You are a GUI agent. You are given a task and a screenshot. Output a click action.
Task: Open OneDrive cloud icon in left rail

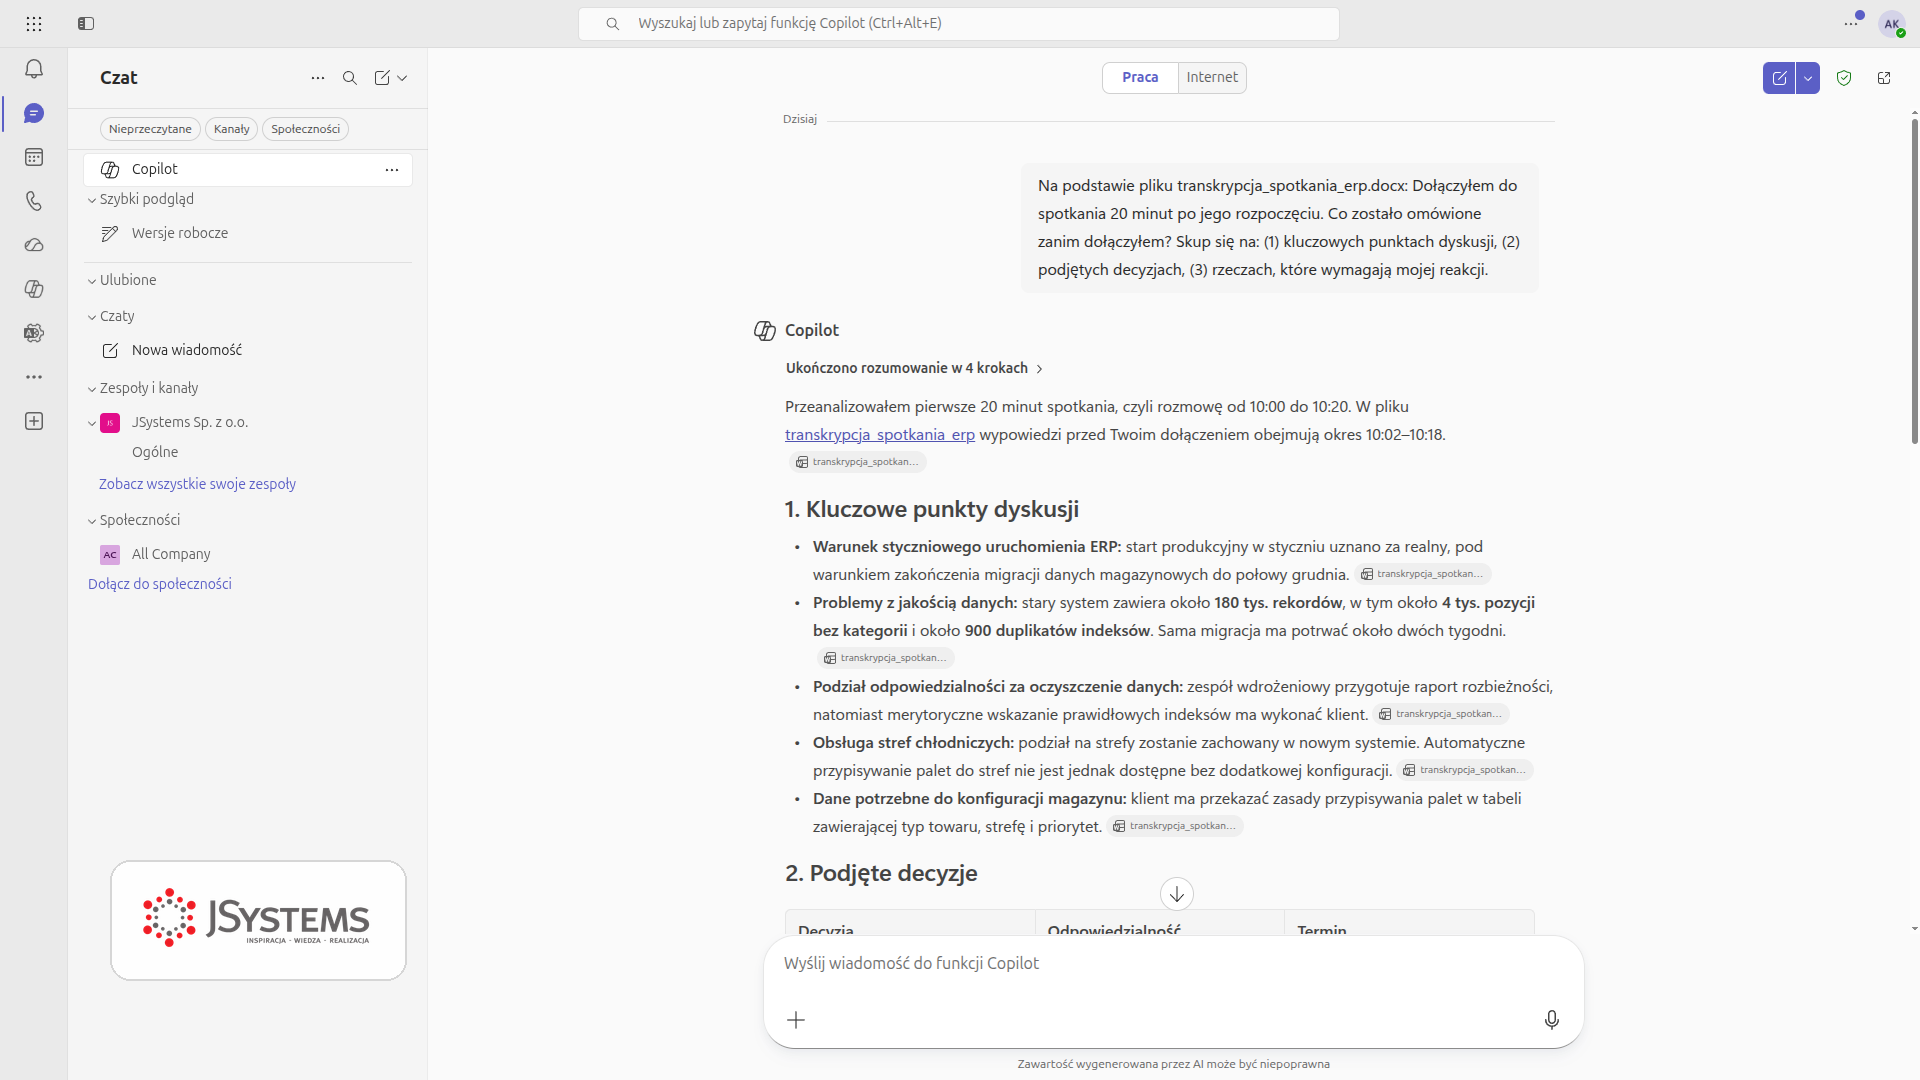tap(34, 245)
